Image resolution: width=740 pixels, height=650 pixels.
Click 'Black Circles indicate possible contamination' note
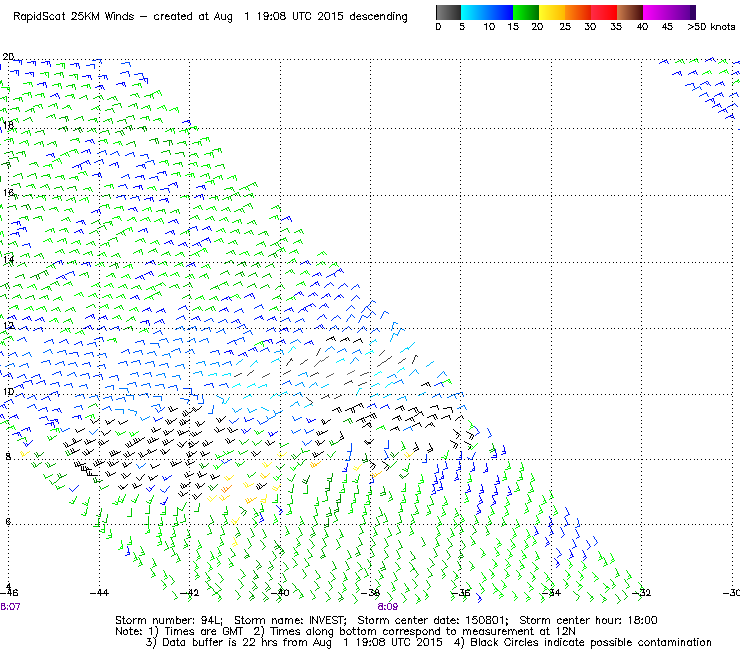click(591, 642)
